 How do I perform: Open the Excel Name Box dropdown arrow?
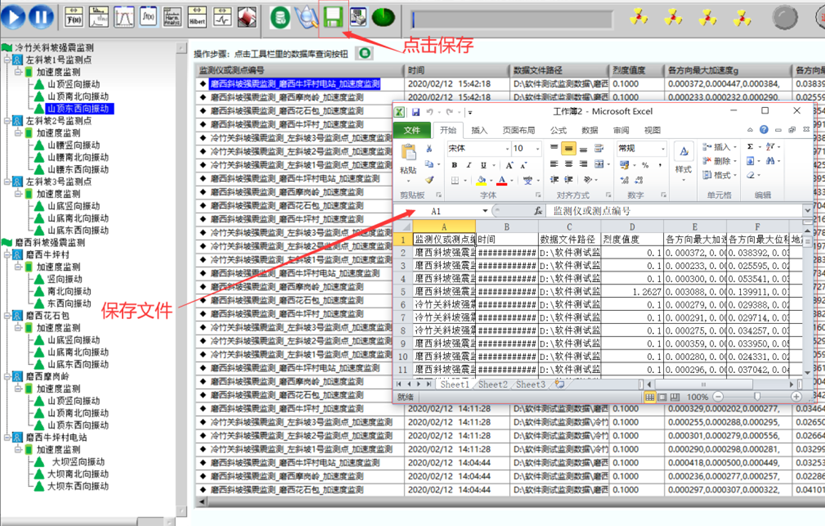[x=487, y=212]
